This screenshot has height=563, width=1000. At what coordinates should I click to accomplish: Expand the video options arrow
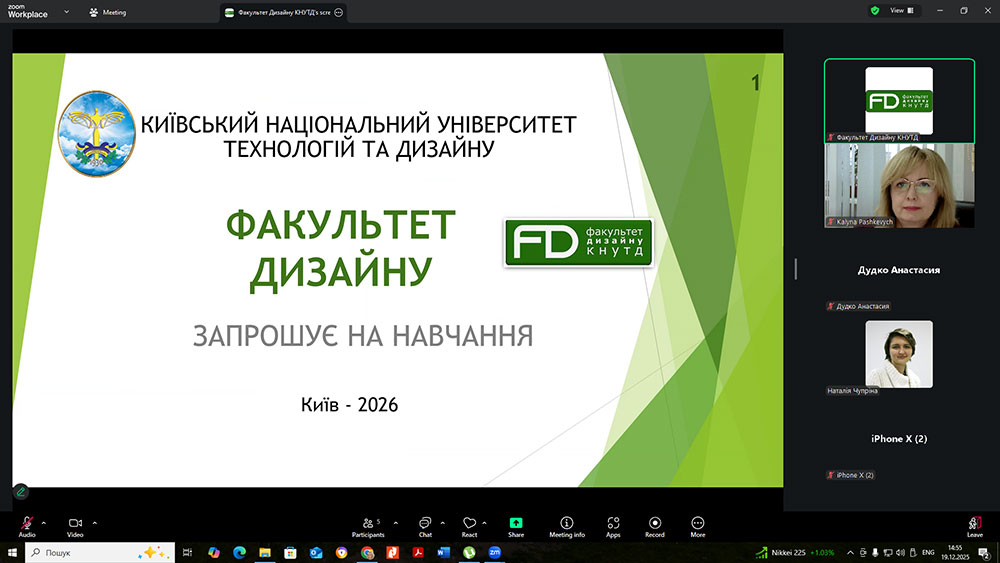click(95, 522)
